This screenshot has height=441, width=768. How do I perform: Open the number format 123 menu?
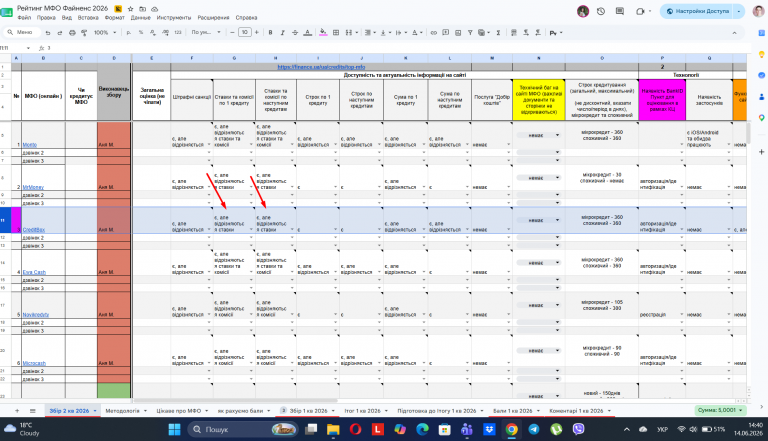(178, 33)
